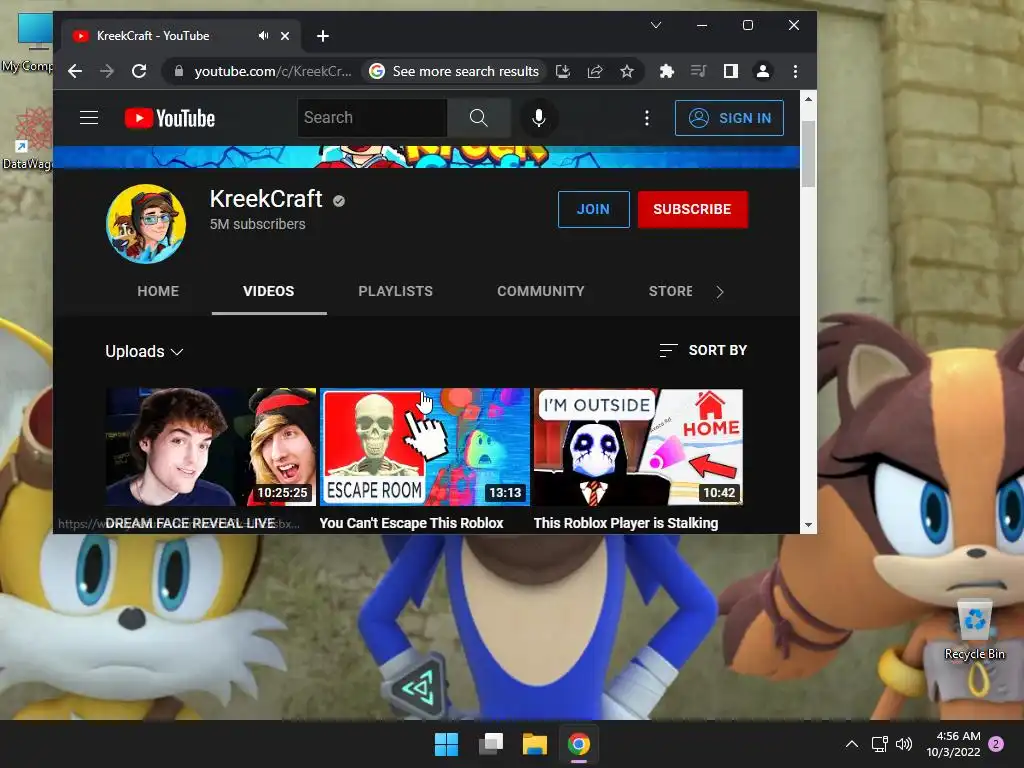Open the Escape Room video thumbnail
The width and height of the screenshot is (1024, 768).
click(424, 447)
